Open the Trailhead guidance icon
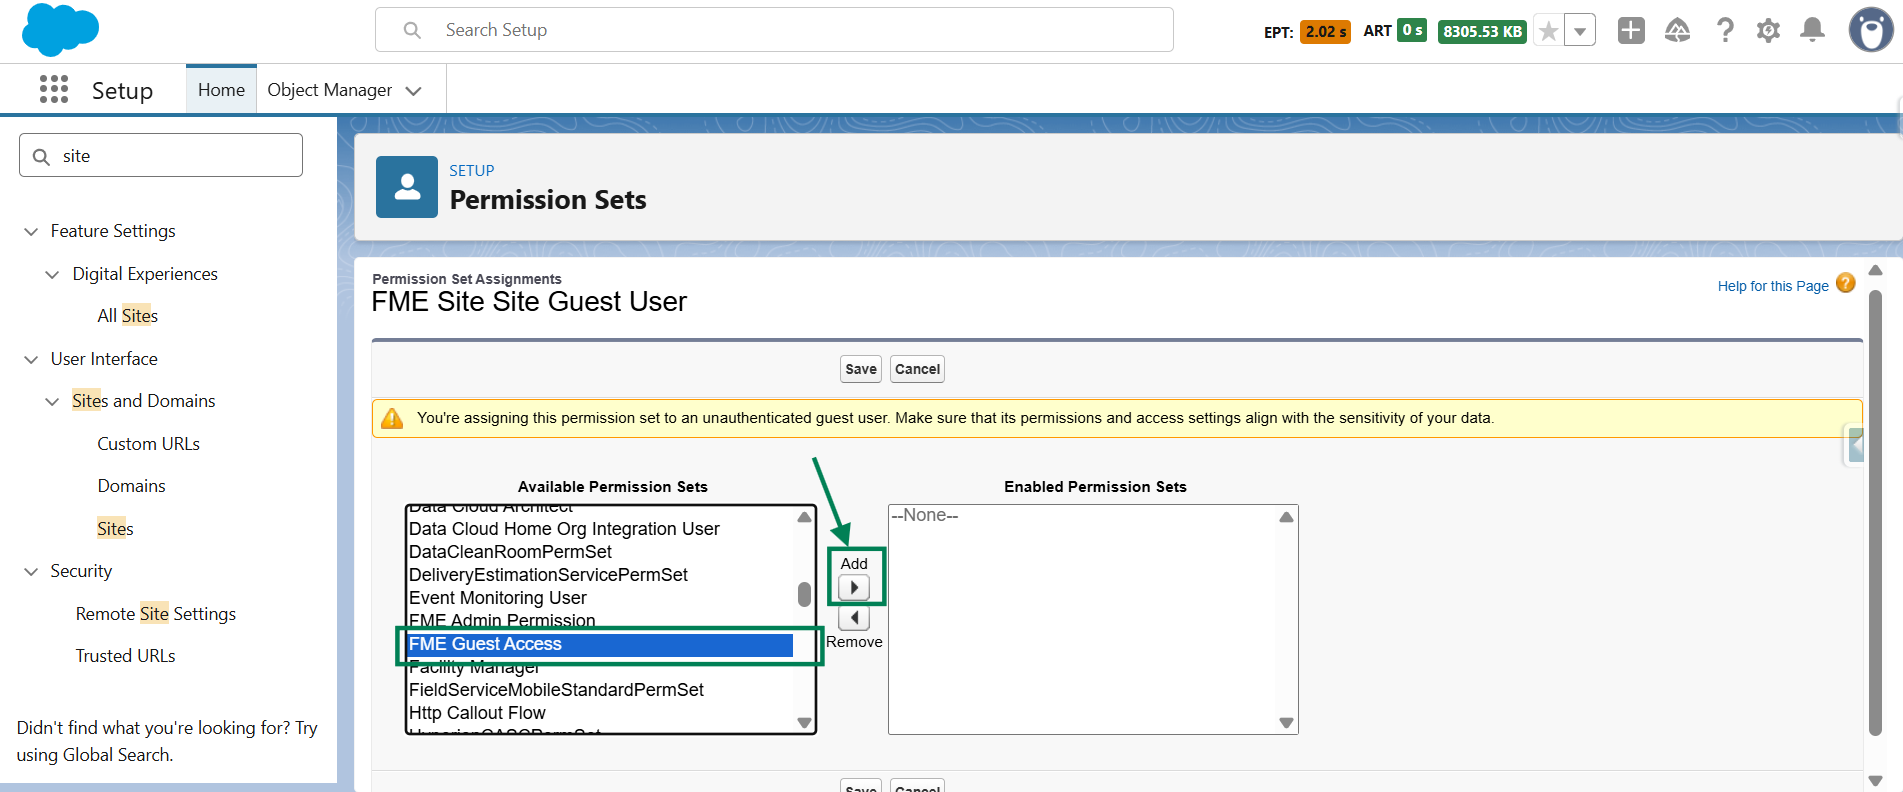1903x792 pixels. point(1678,31)
